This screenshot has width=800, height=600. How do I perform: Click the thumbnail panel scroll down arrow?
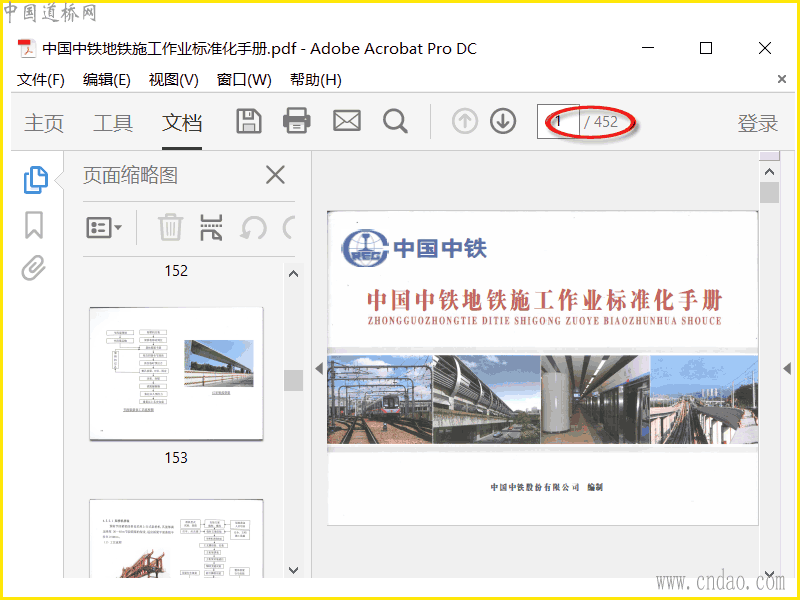293,570
